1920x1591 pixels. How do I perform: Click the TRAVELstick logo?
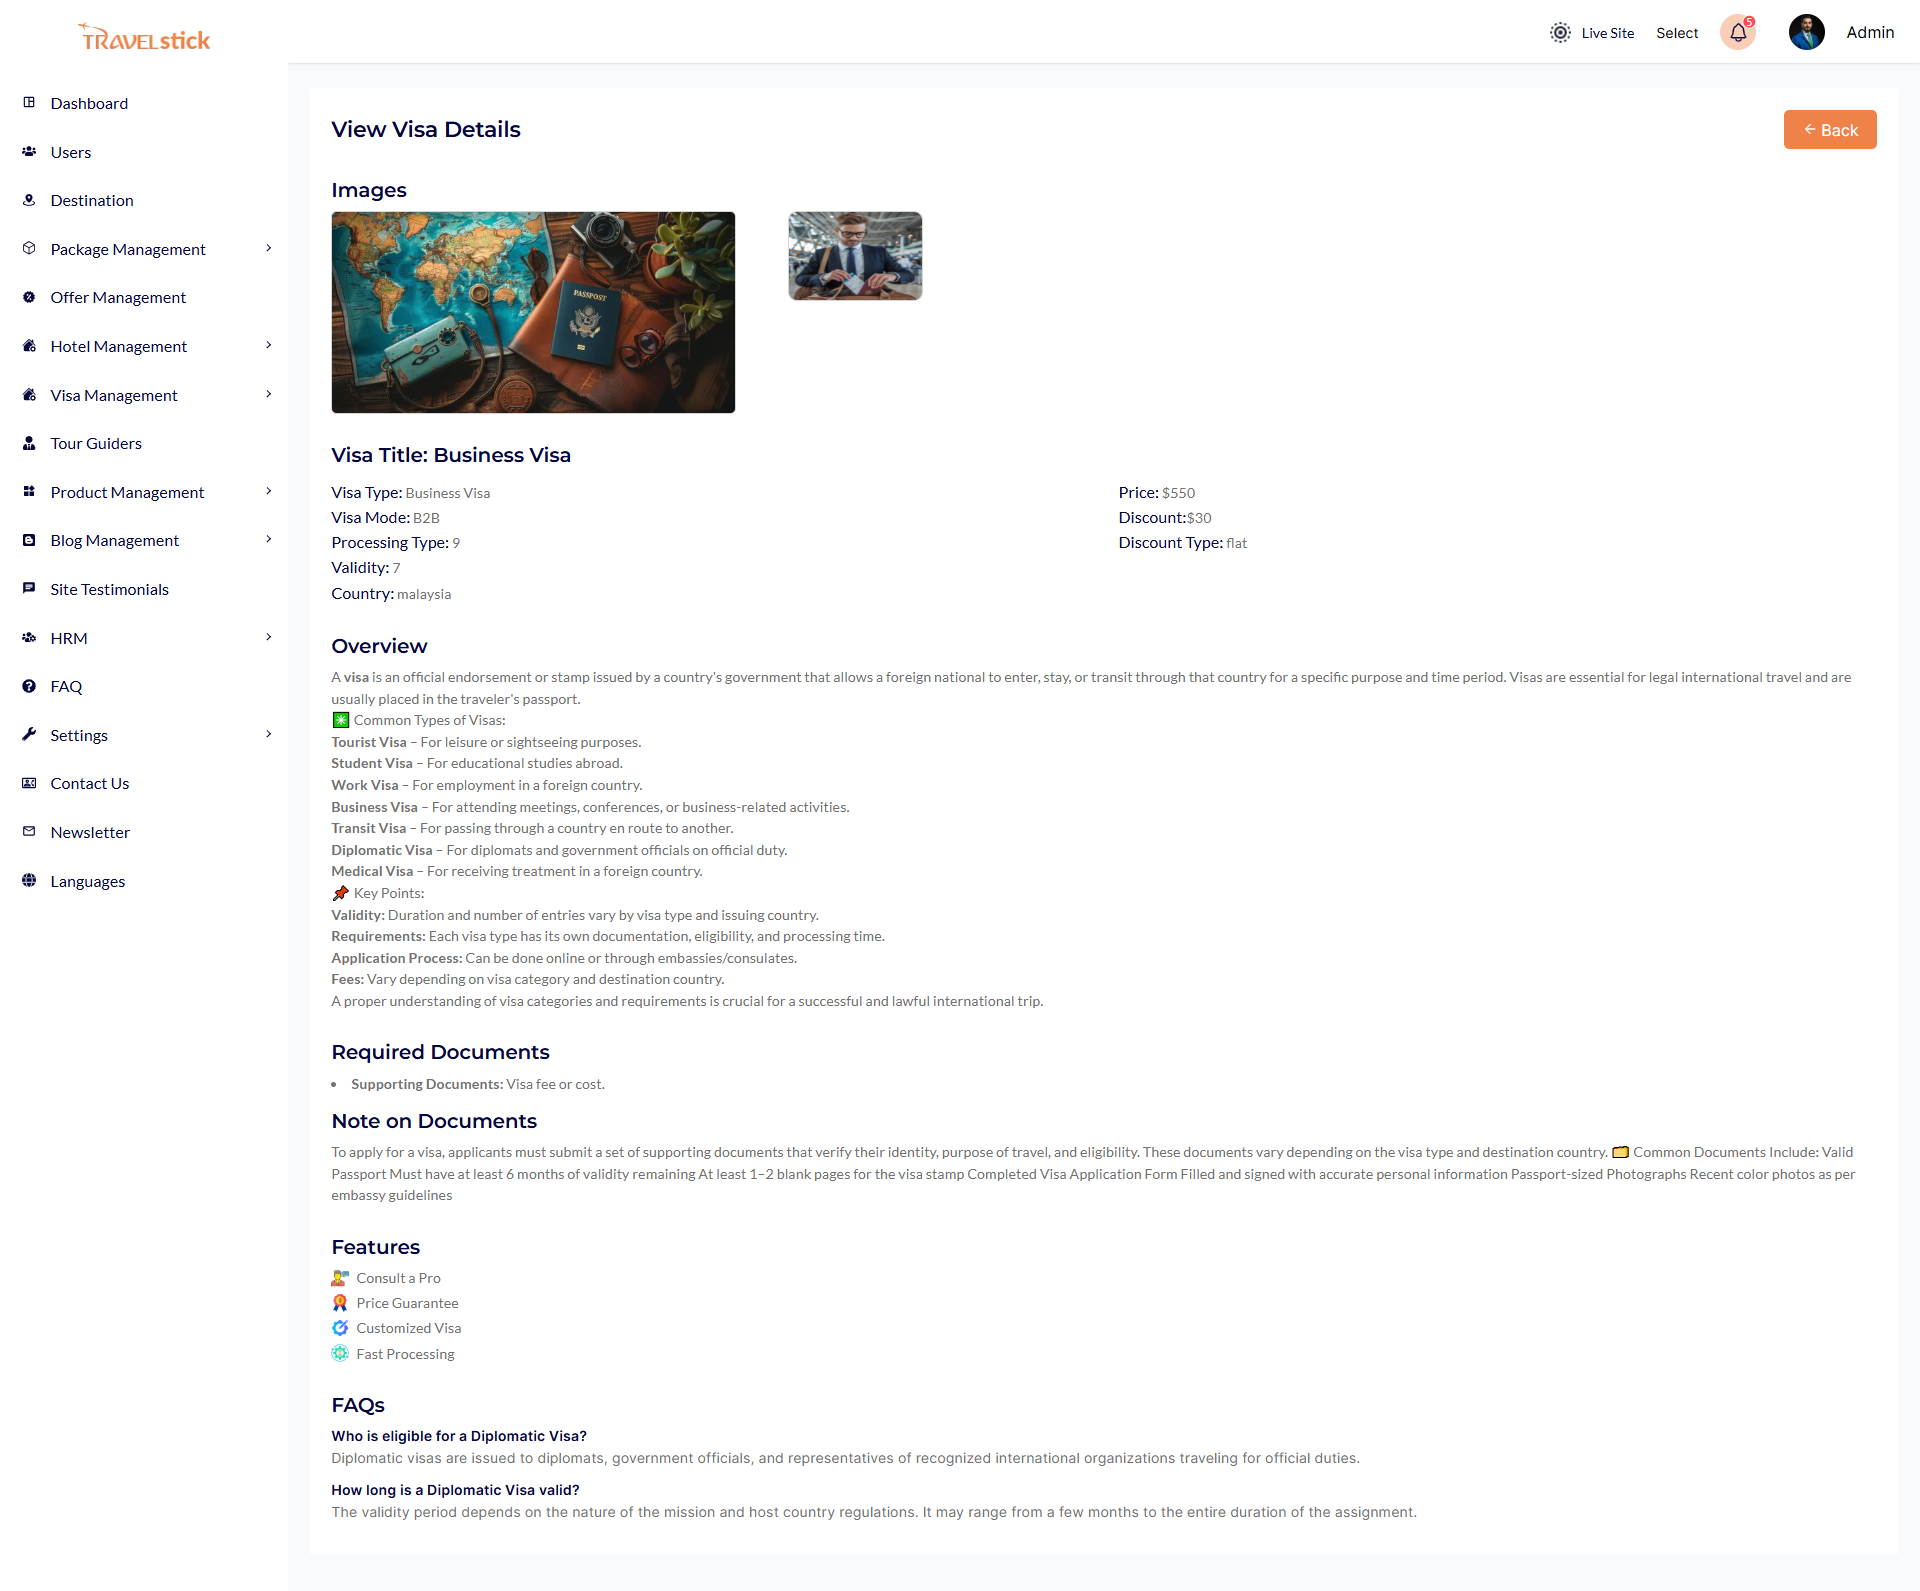[144, 38]
